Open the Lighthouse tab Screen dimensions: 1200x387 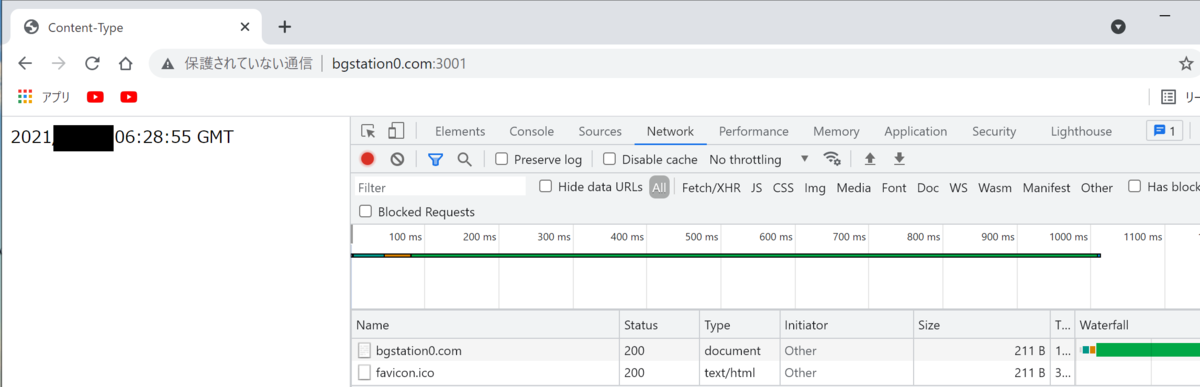click(1081, 131)
